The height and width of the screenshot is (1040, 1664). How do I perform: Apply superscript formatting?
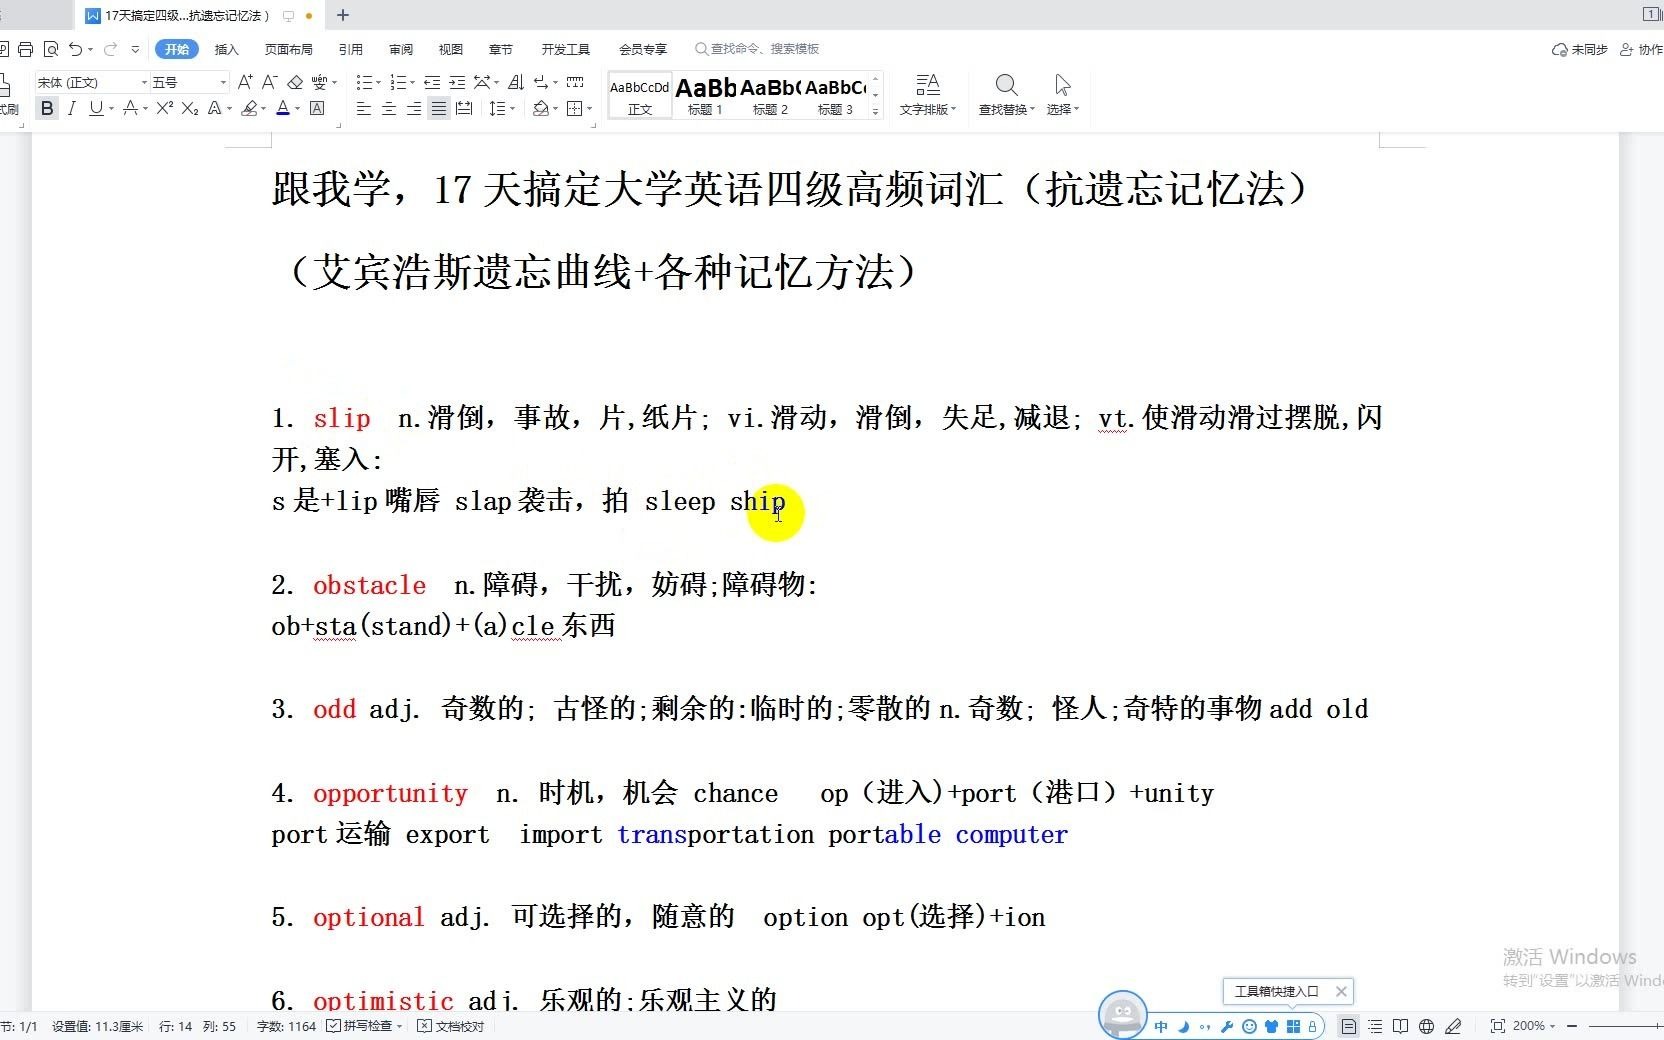pos(165,108)
